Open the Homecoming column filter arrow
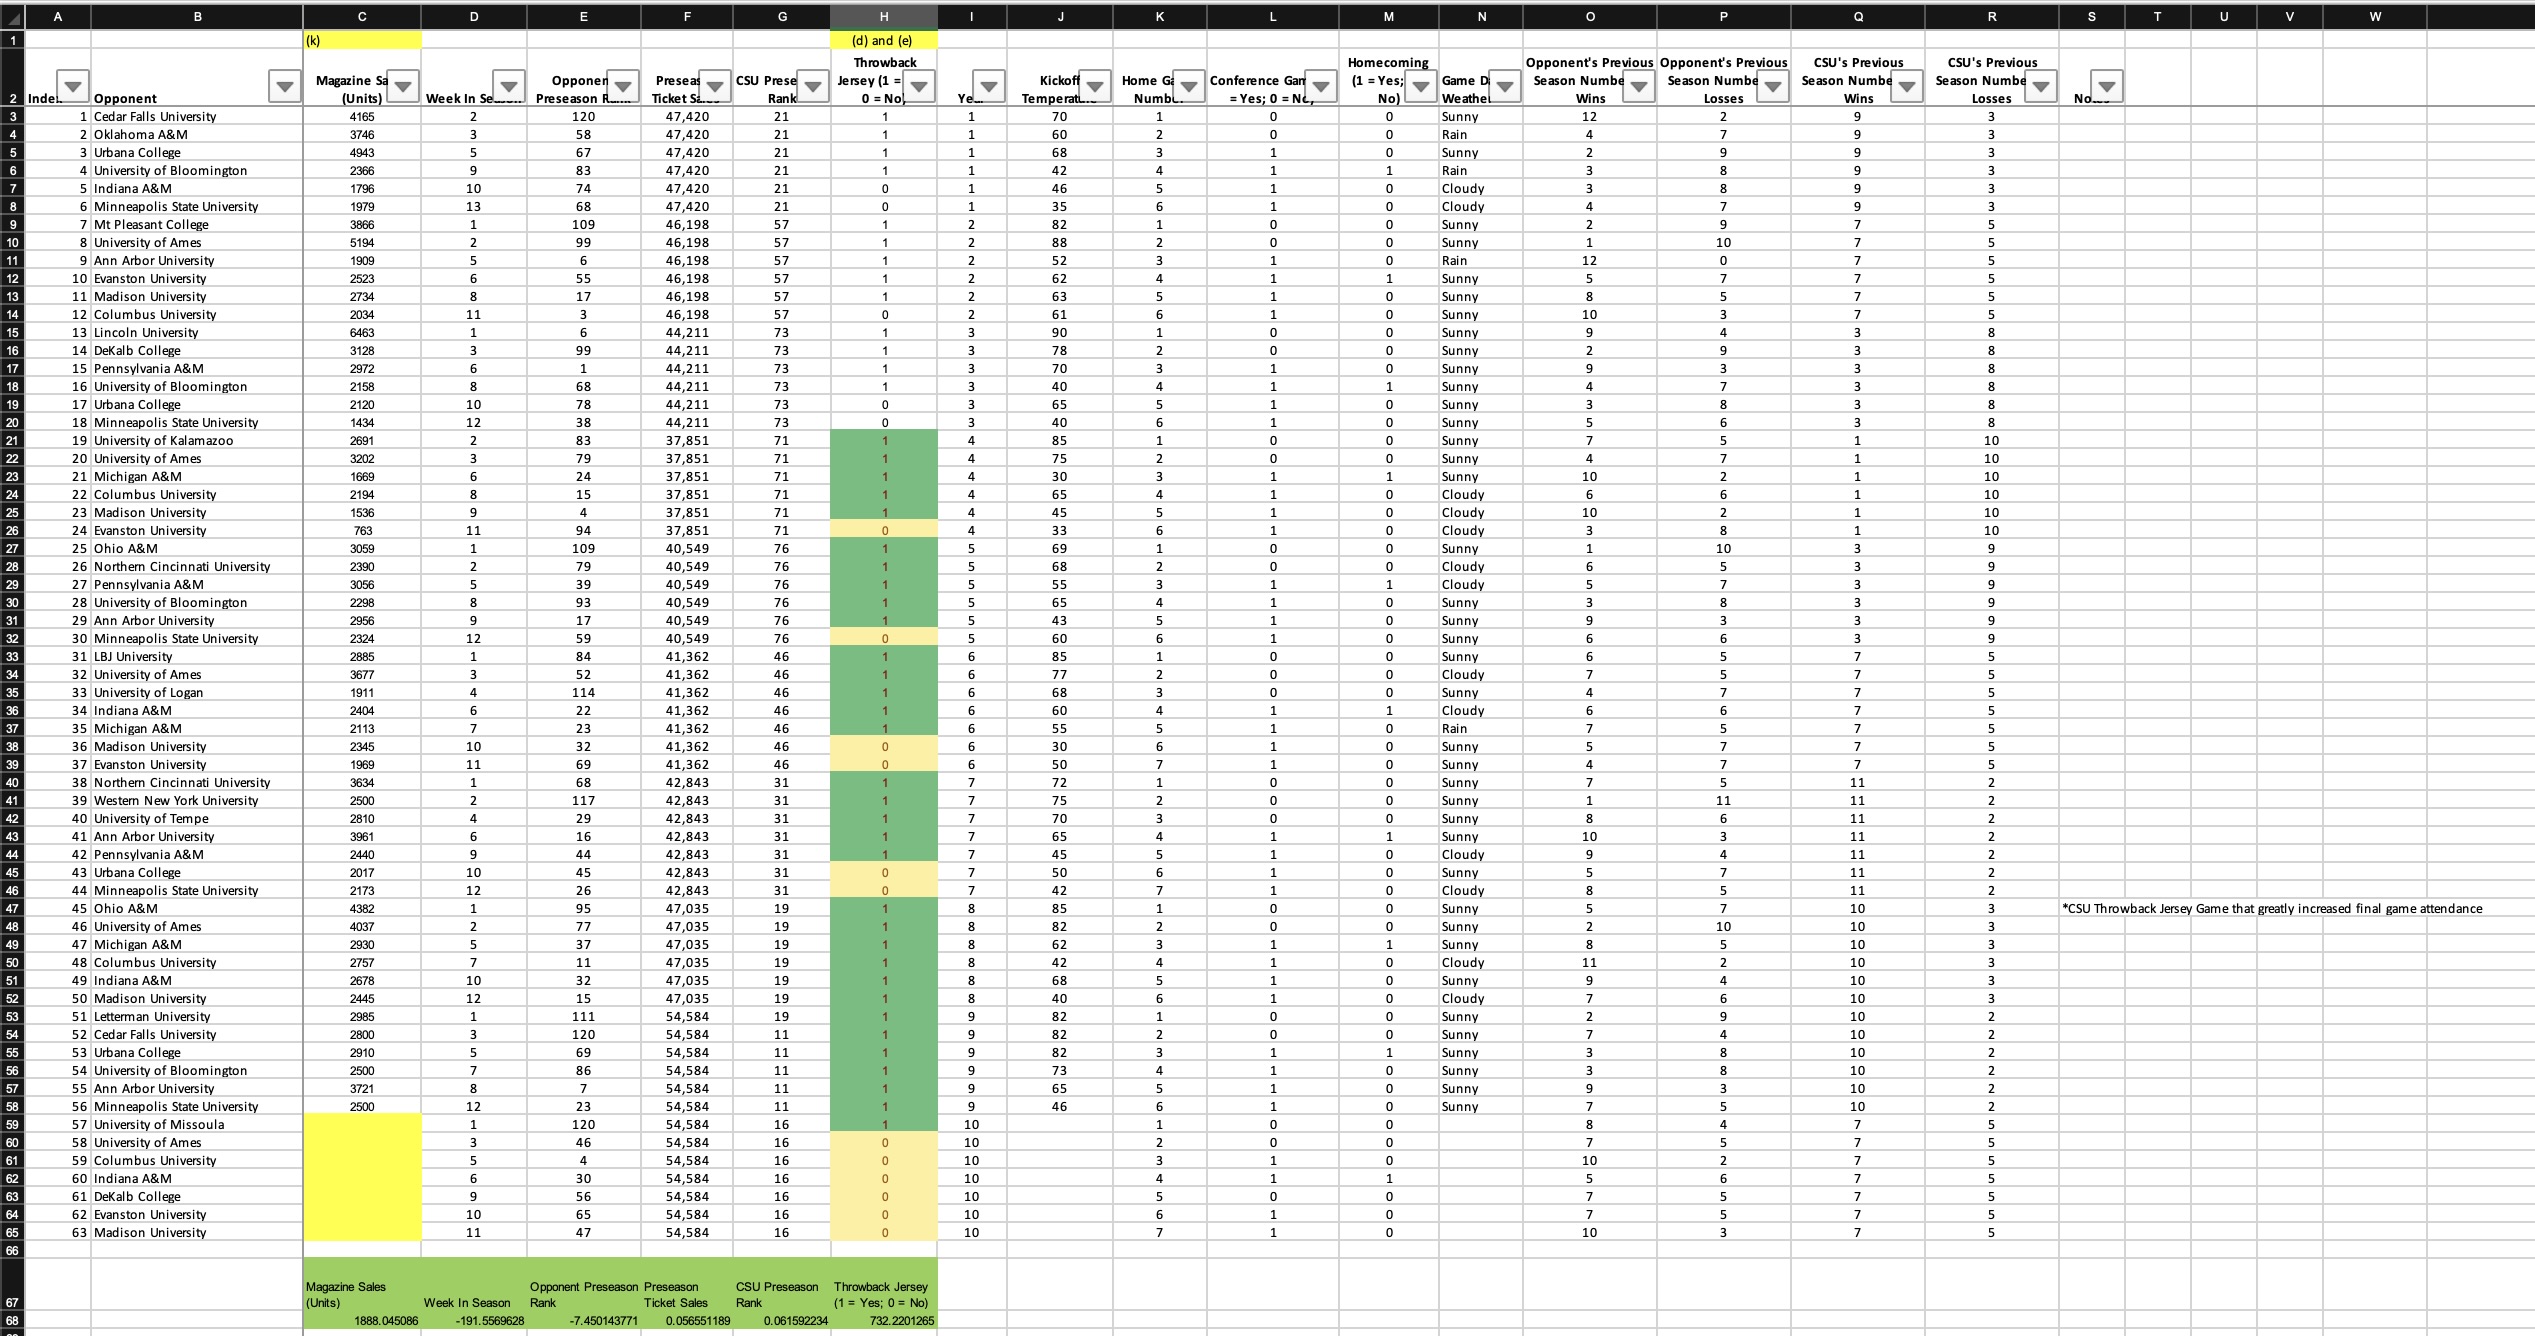 tap(1421, 87)
